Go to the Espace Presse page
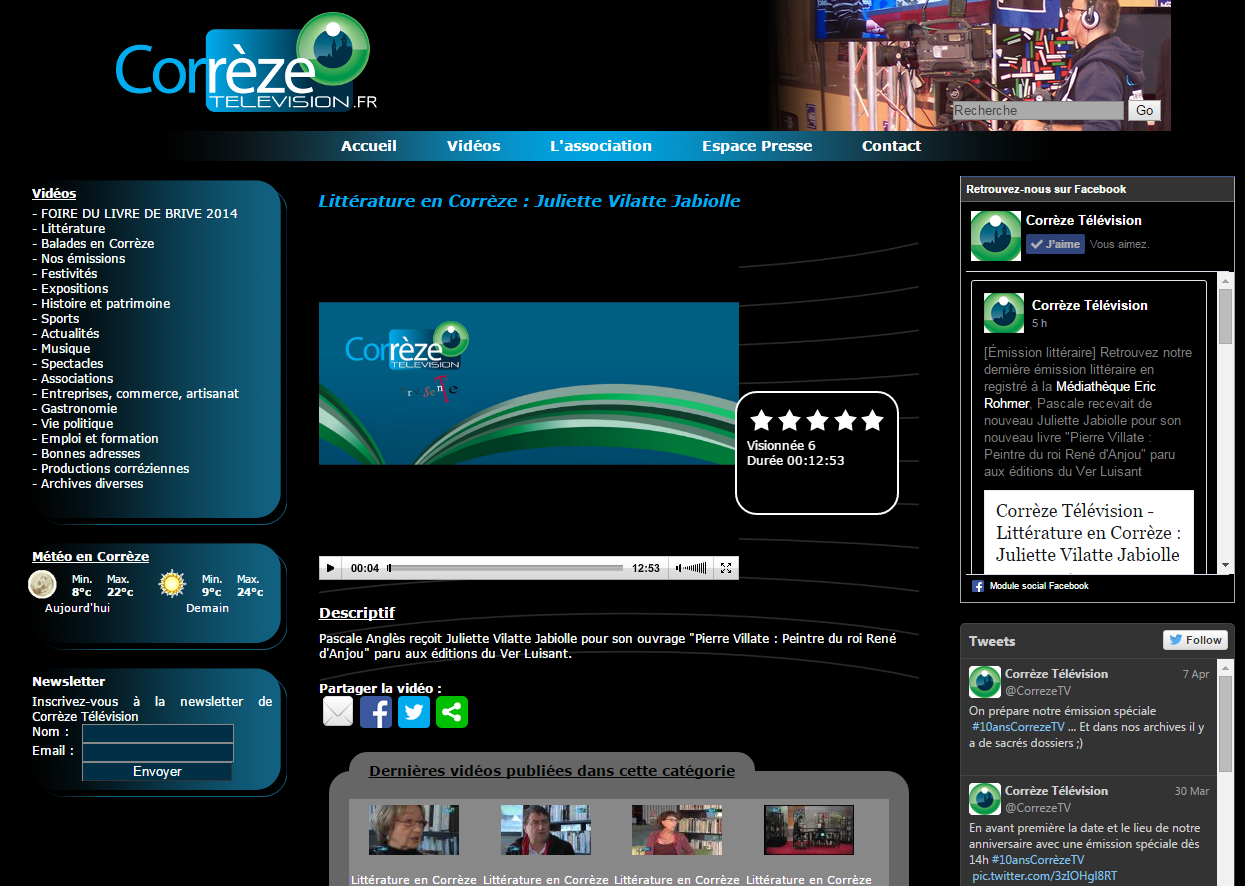 click(757, 146)
